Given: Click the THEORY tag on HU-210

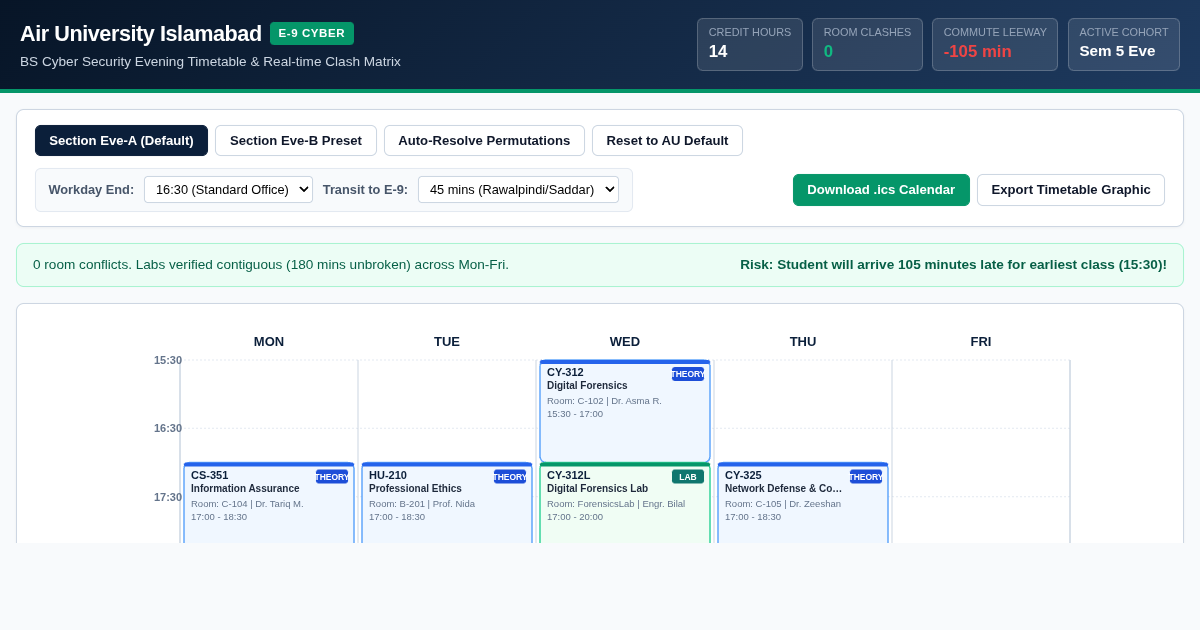Looking at the screenshot, I should click(510, 477).
